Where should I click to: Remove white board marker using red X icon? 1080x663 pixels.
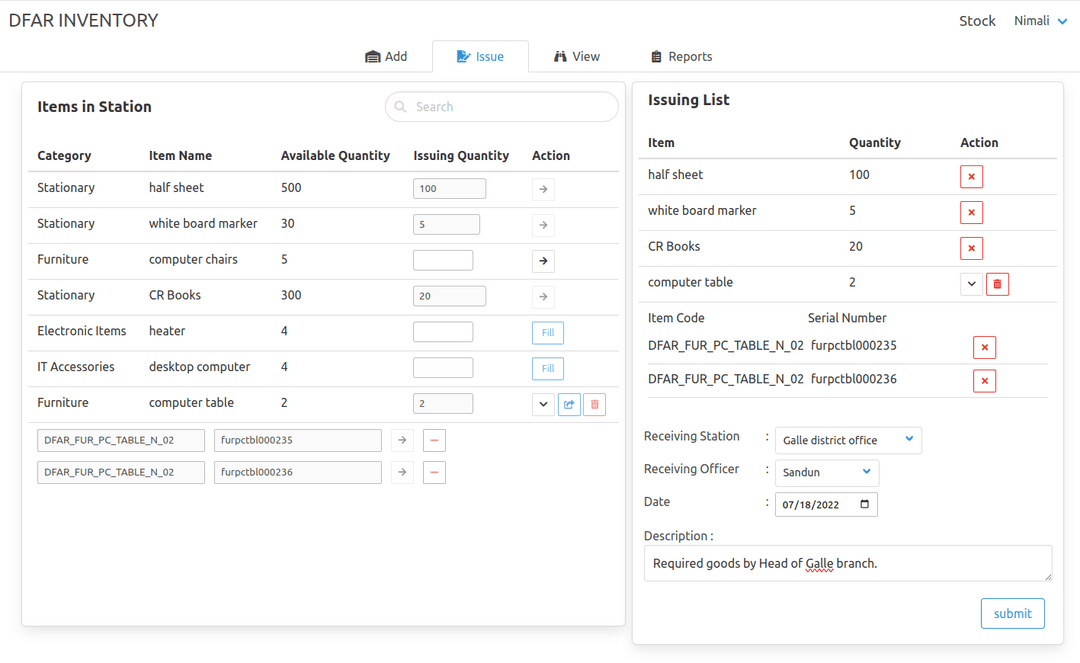point(971,212)
